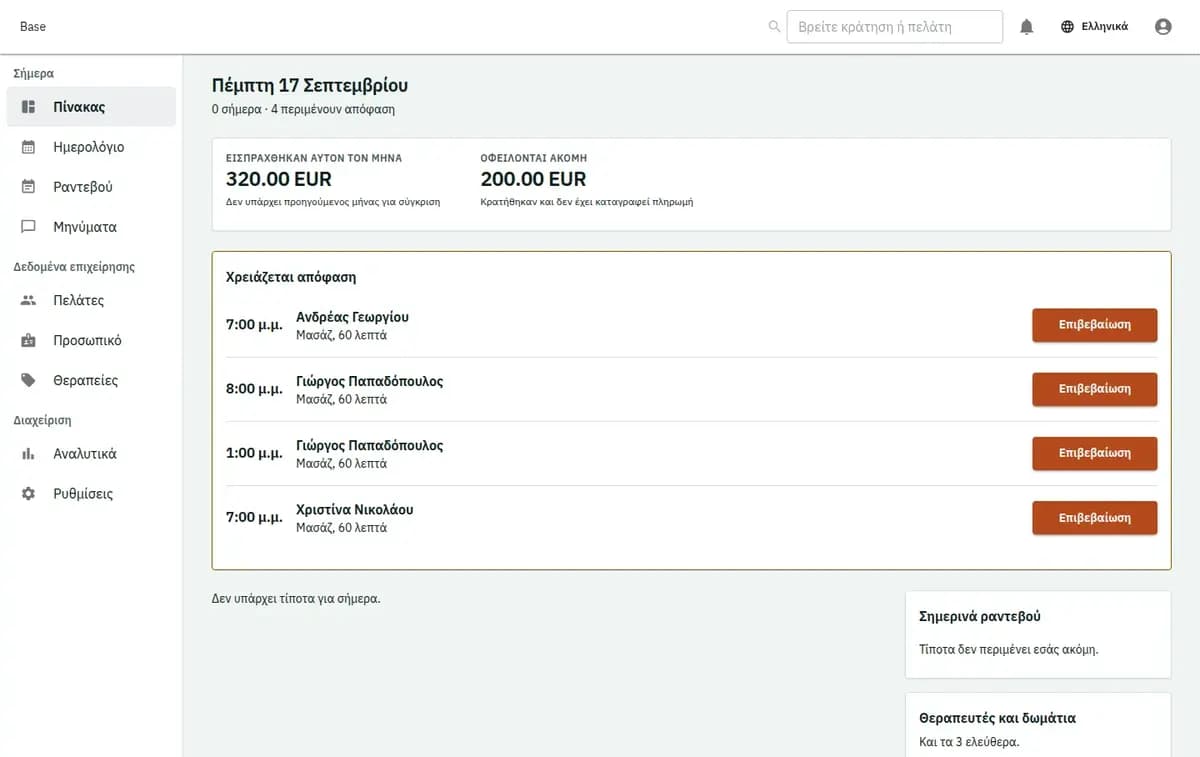
Task: Click the Θεραπείες tag icon
Action: (29, 380)
